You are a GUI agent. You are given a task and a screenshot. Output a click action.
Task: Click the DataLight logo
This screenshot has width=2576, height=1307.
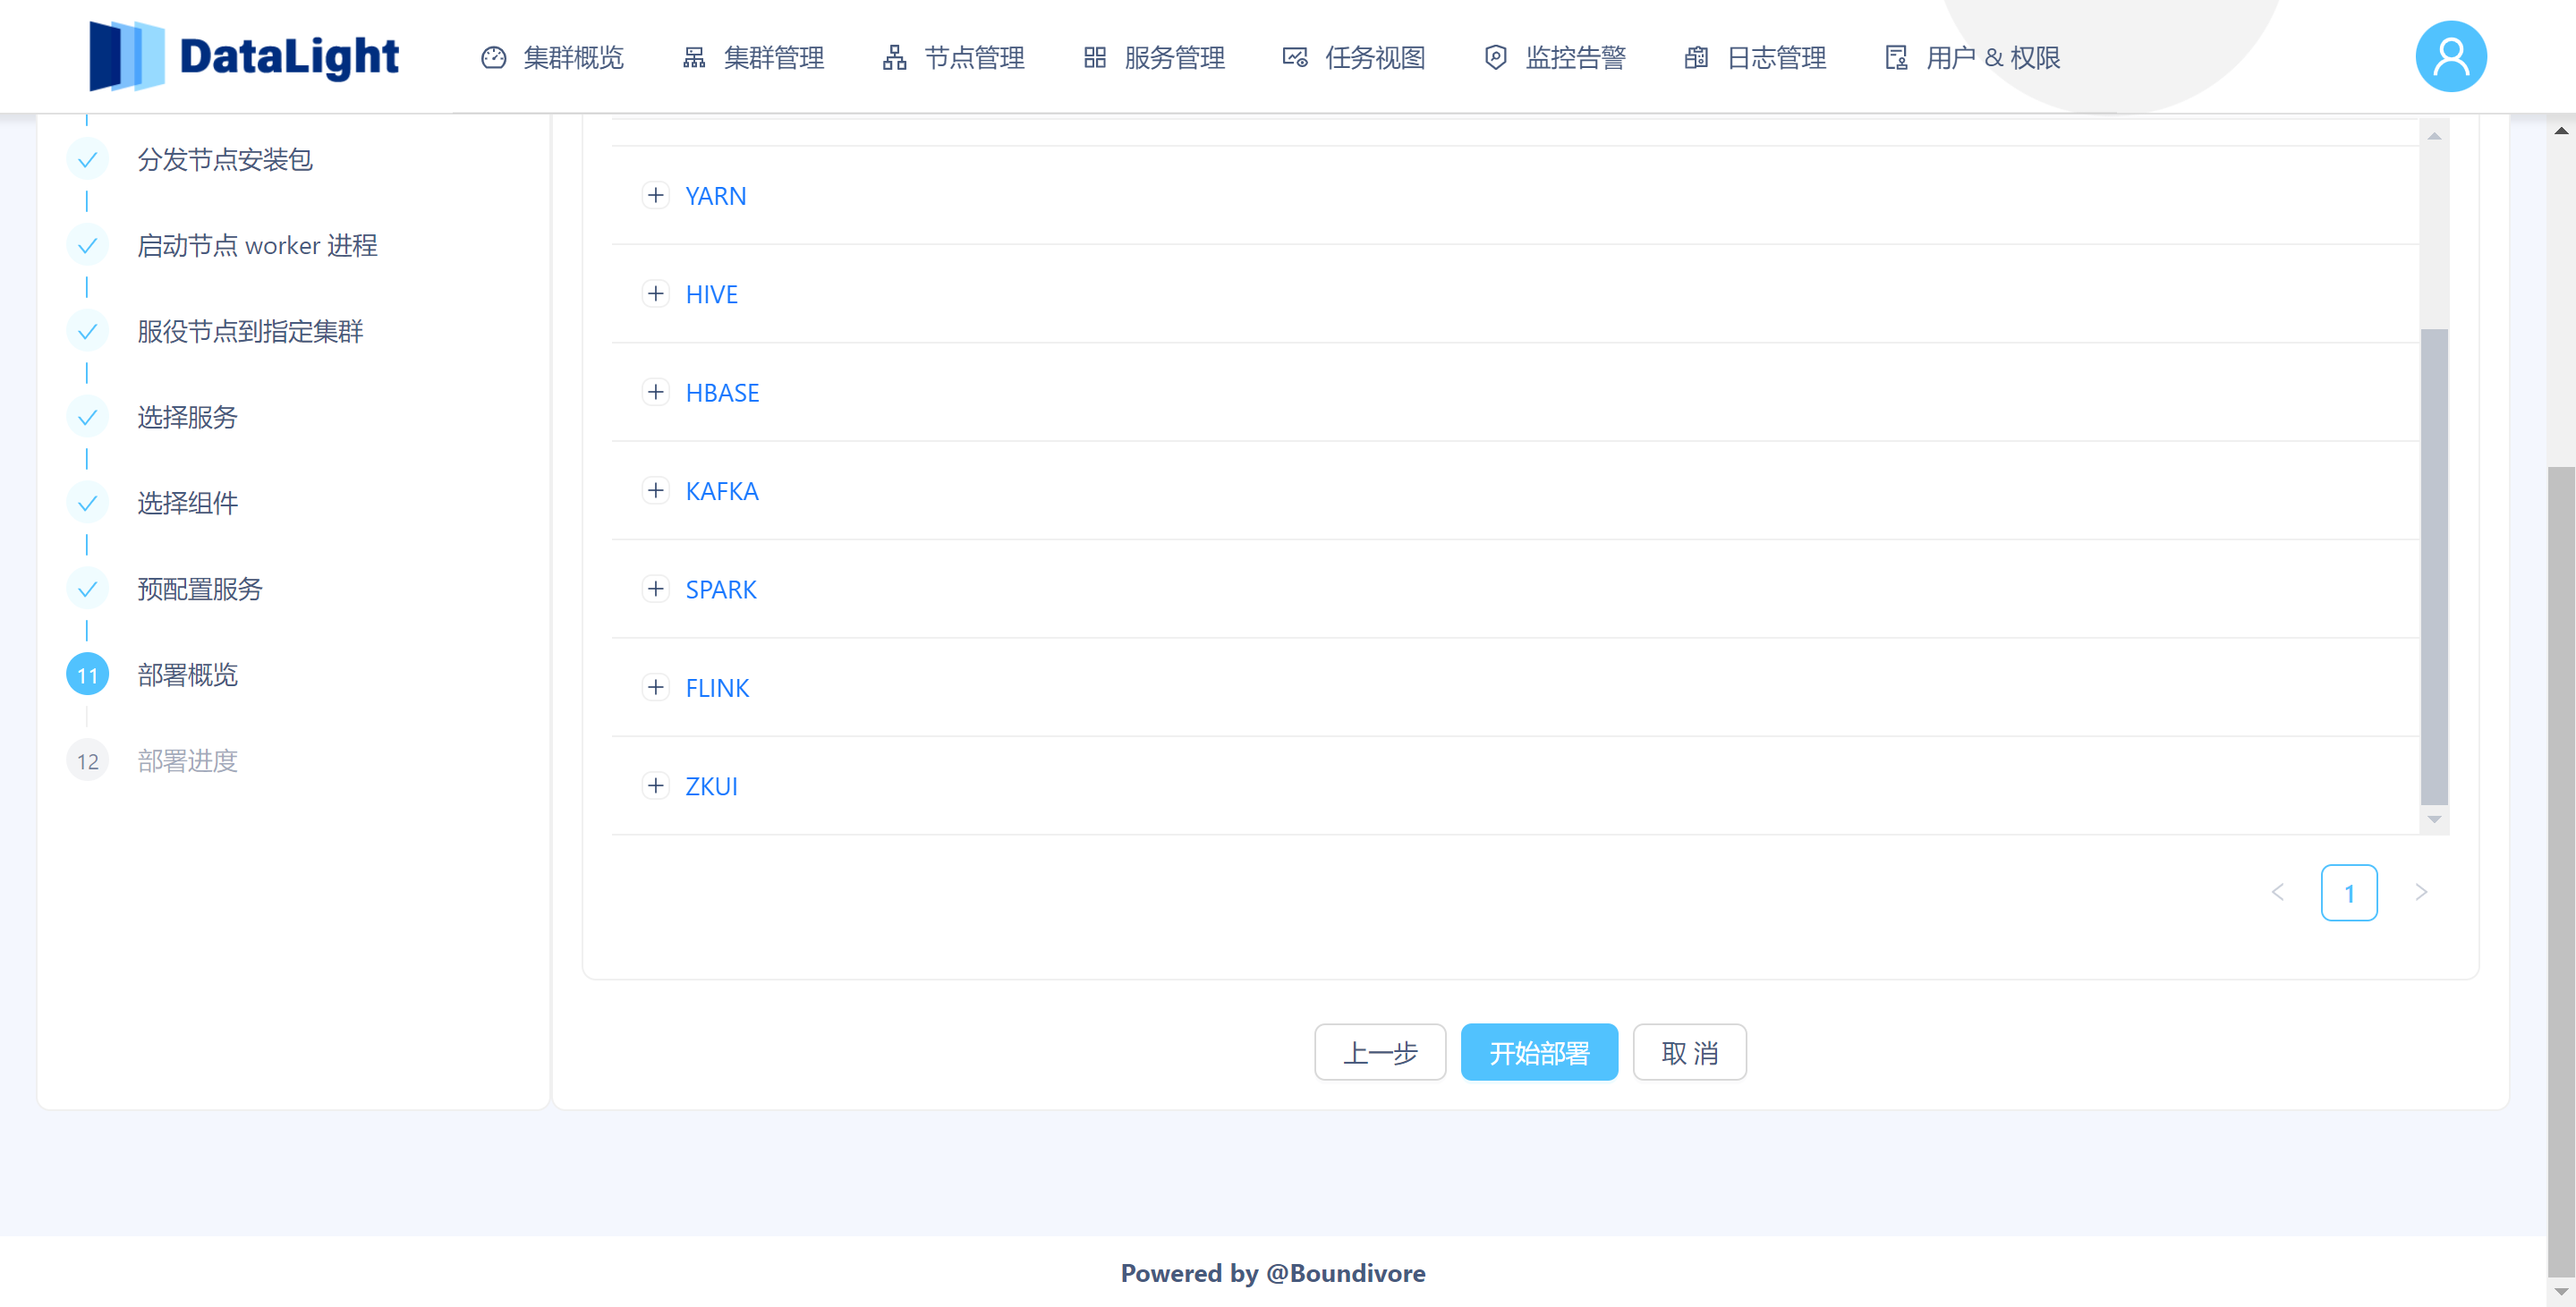tap(244, 56)
